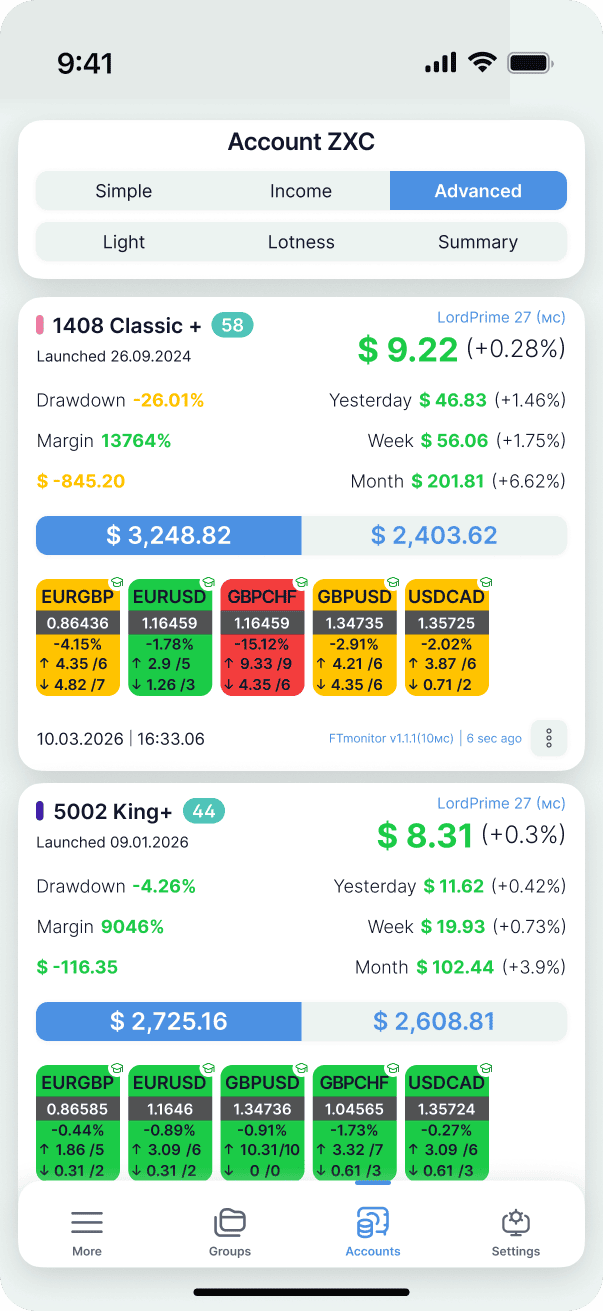Tap the 58 badge next to 1408 Classic +
Screen dimensions: 603x1311
[232, 325]
